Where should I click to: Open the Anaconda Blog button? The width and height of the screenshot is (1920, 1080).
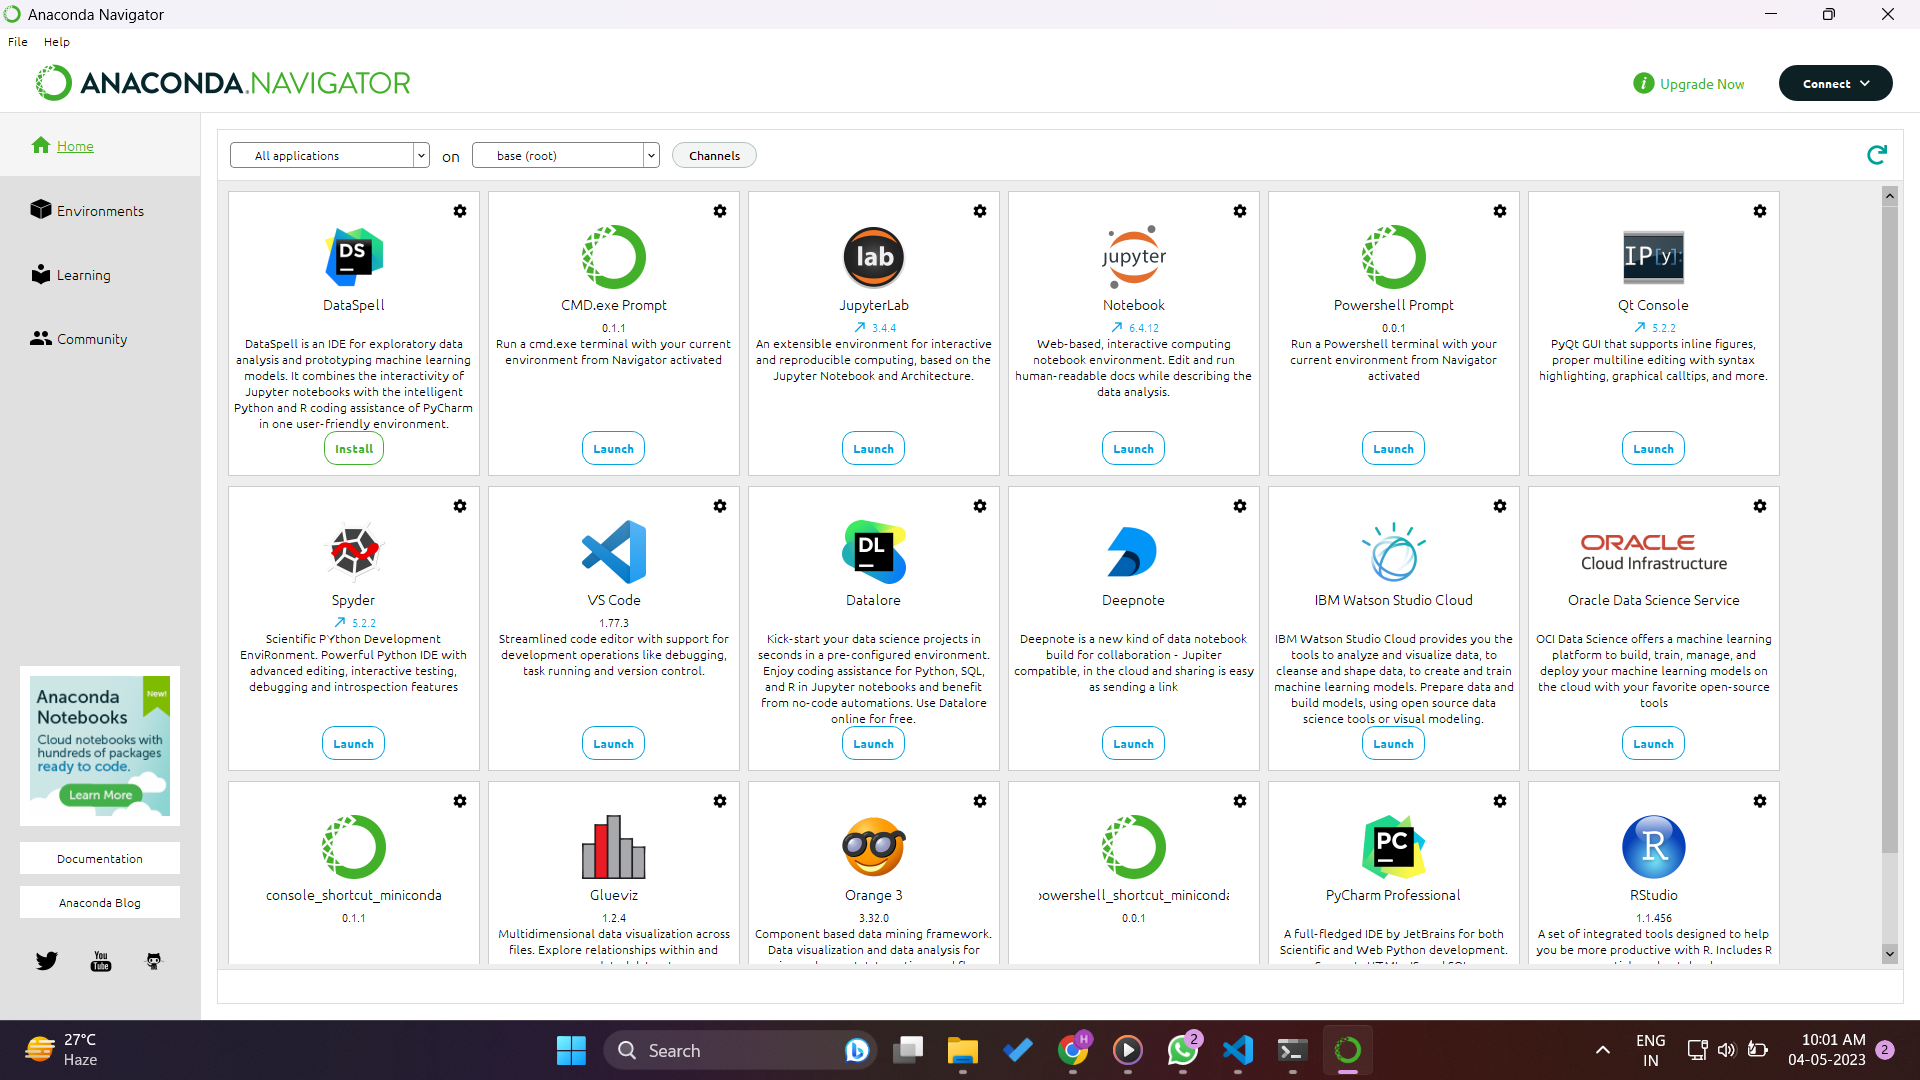(100, 903)
